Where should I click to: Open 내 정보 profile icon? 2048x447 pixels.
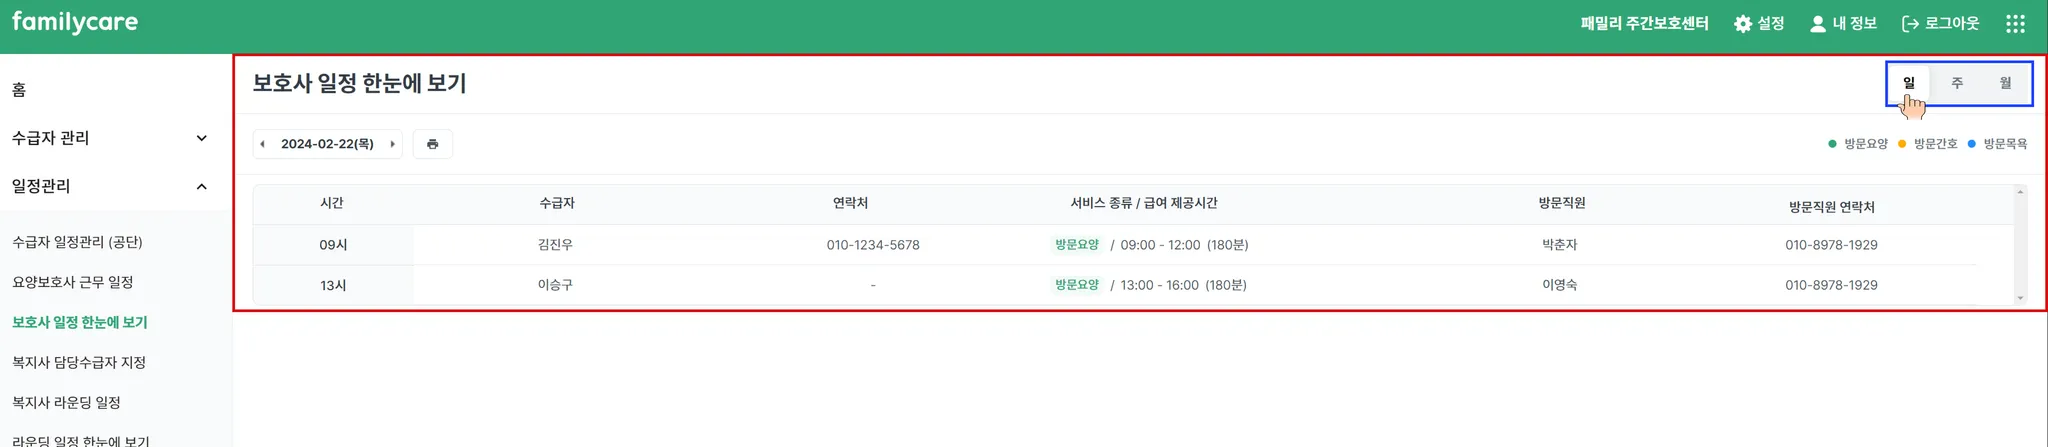coord(1818,24)
